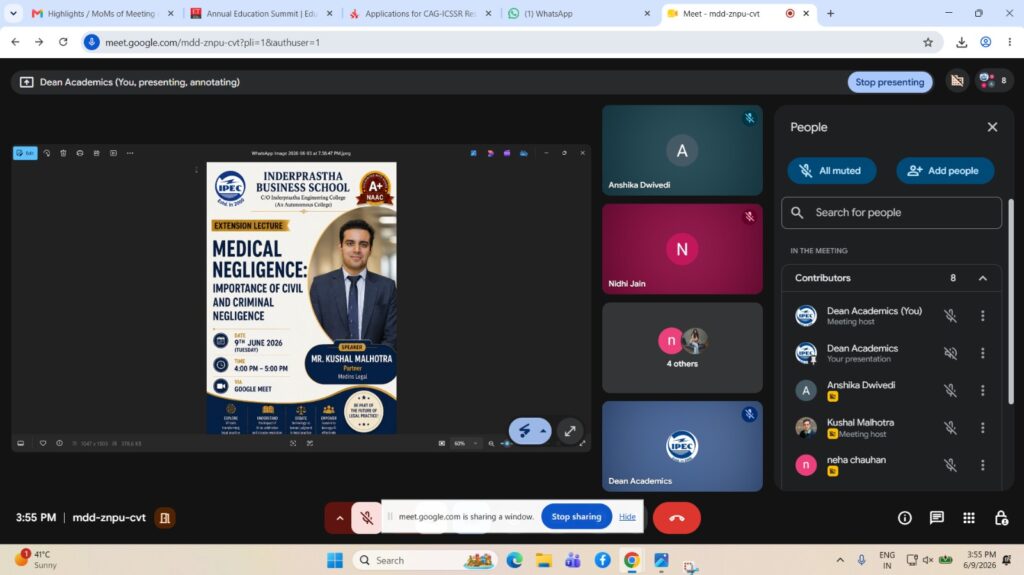1024x575 pixels.
Task: Unmute your microphone in call controls
Action: [366, 518]
